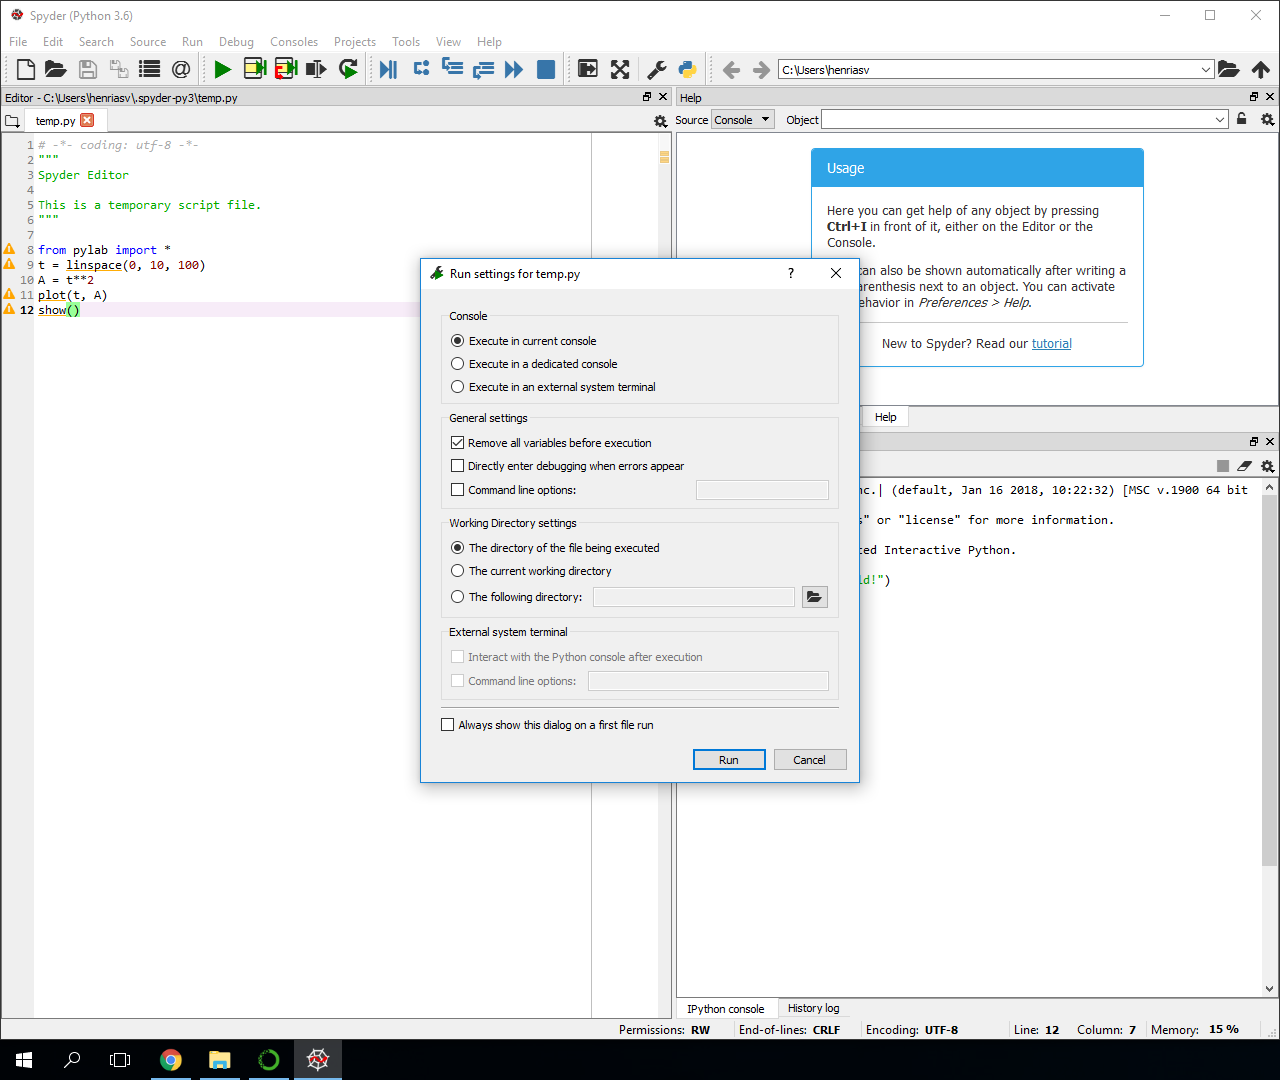Start debugging with the Debug file icon
Screen dimensions: 1280x1080
coord(389,69)
